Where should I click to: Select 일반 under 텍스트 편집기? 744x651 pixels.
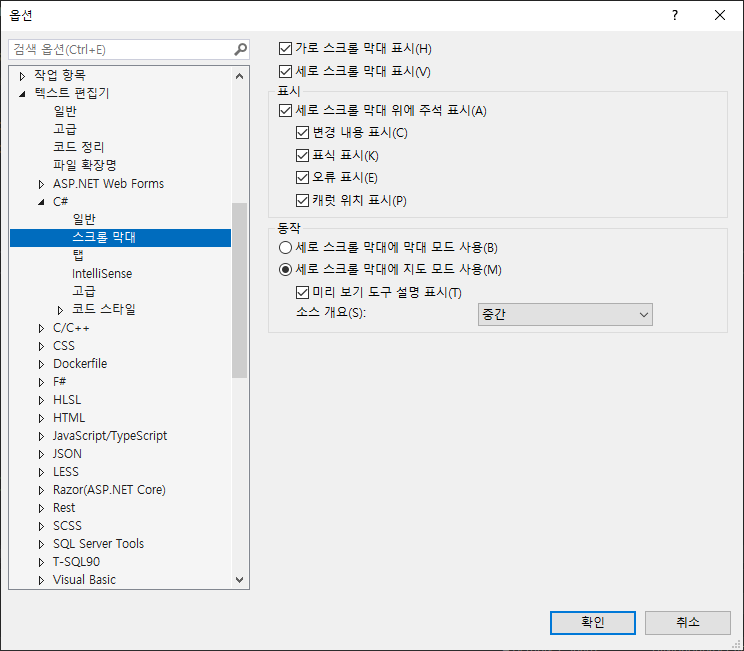[65, 112]
